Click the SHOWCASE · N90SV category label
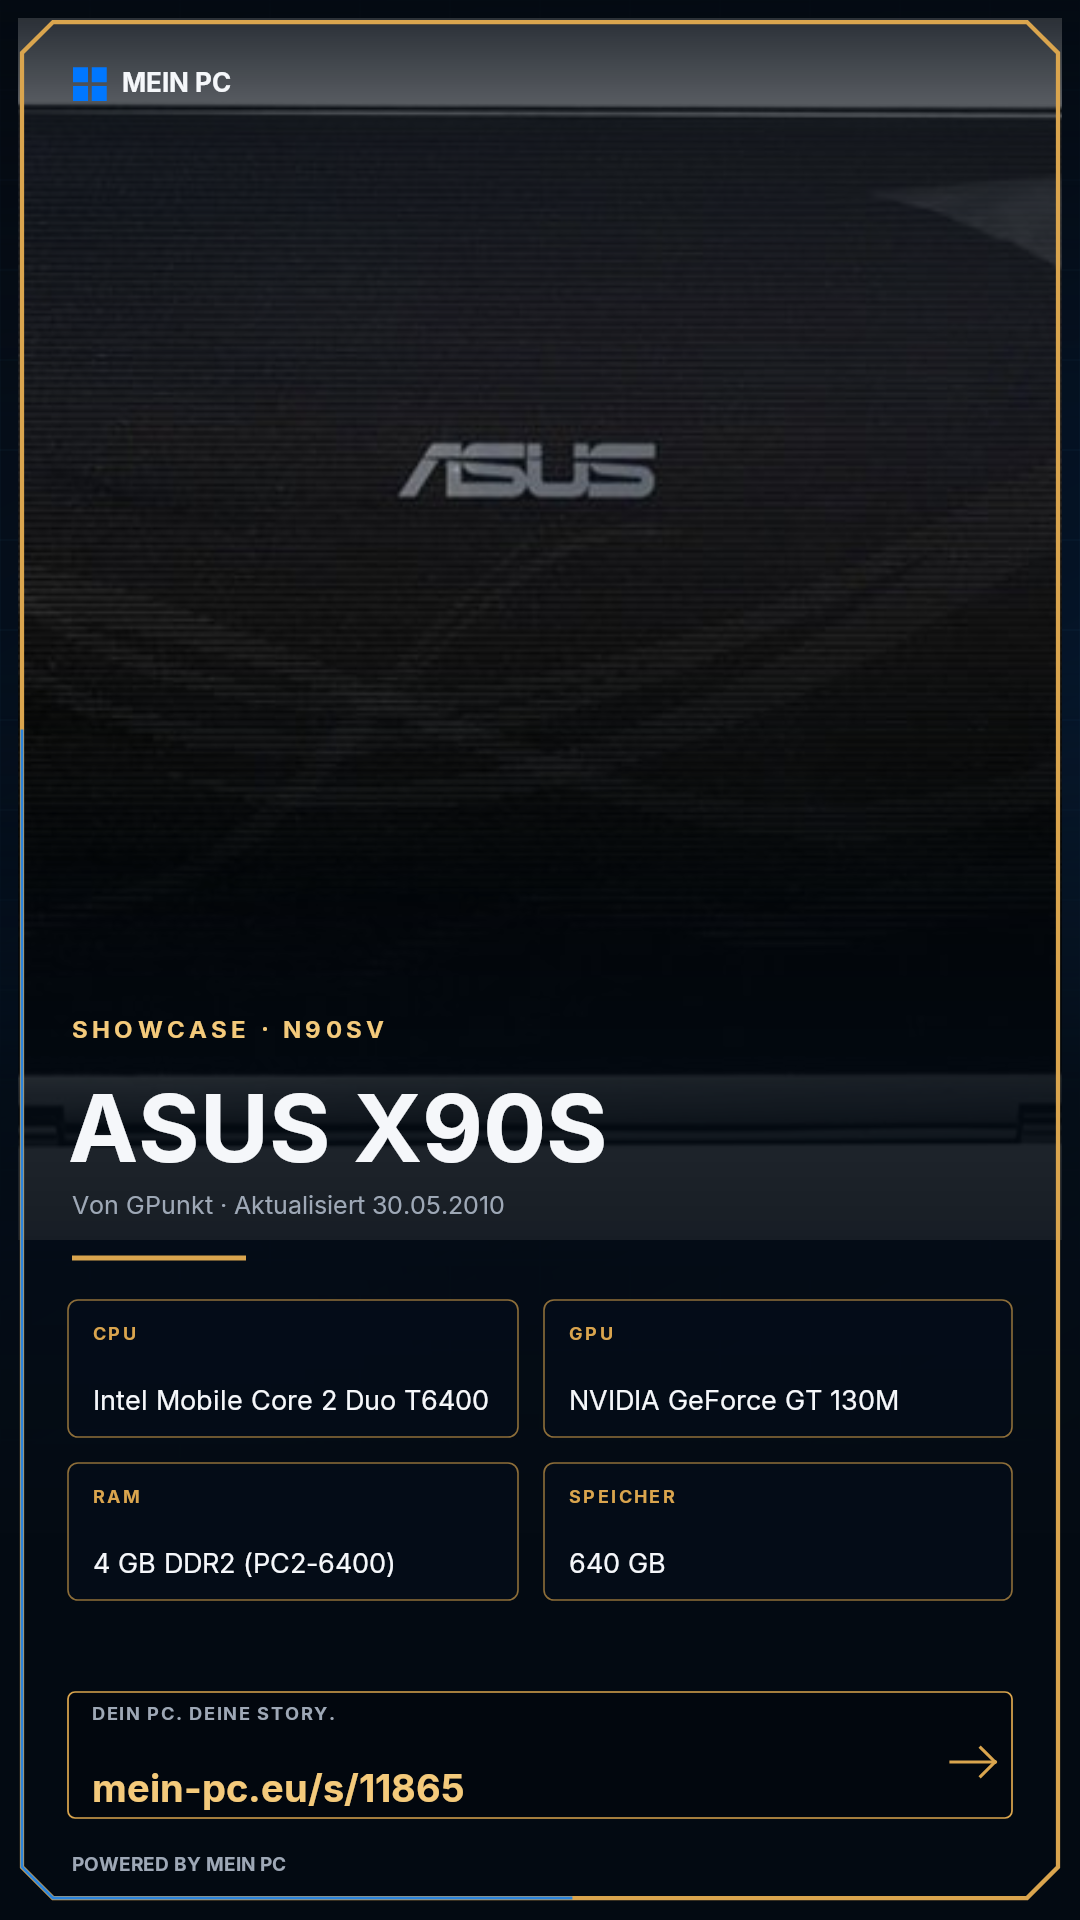The width and height of the screenshot is (1080, 1920). click(229, 1030)
